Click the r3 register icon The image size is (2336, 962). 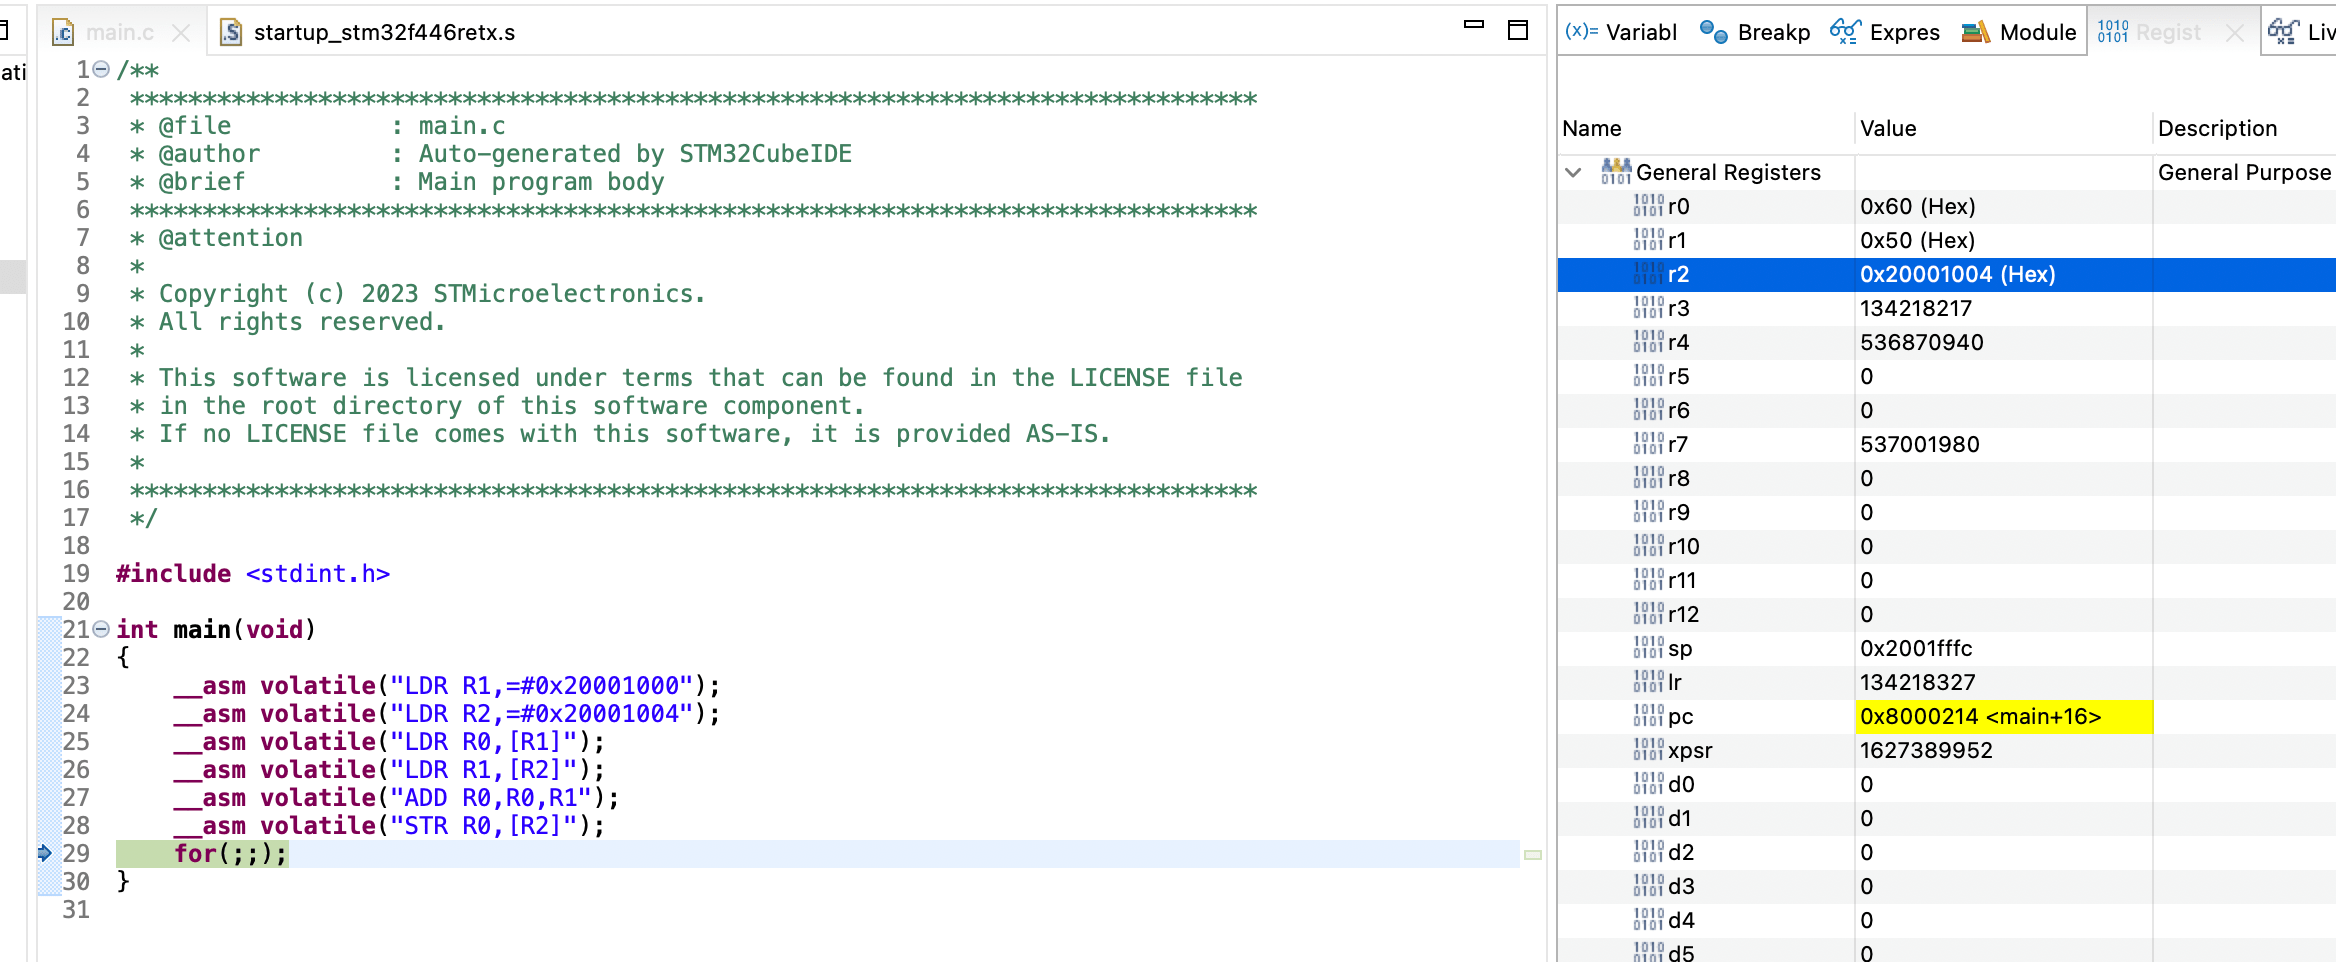click(1649, 308)
